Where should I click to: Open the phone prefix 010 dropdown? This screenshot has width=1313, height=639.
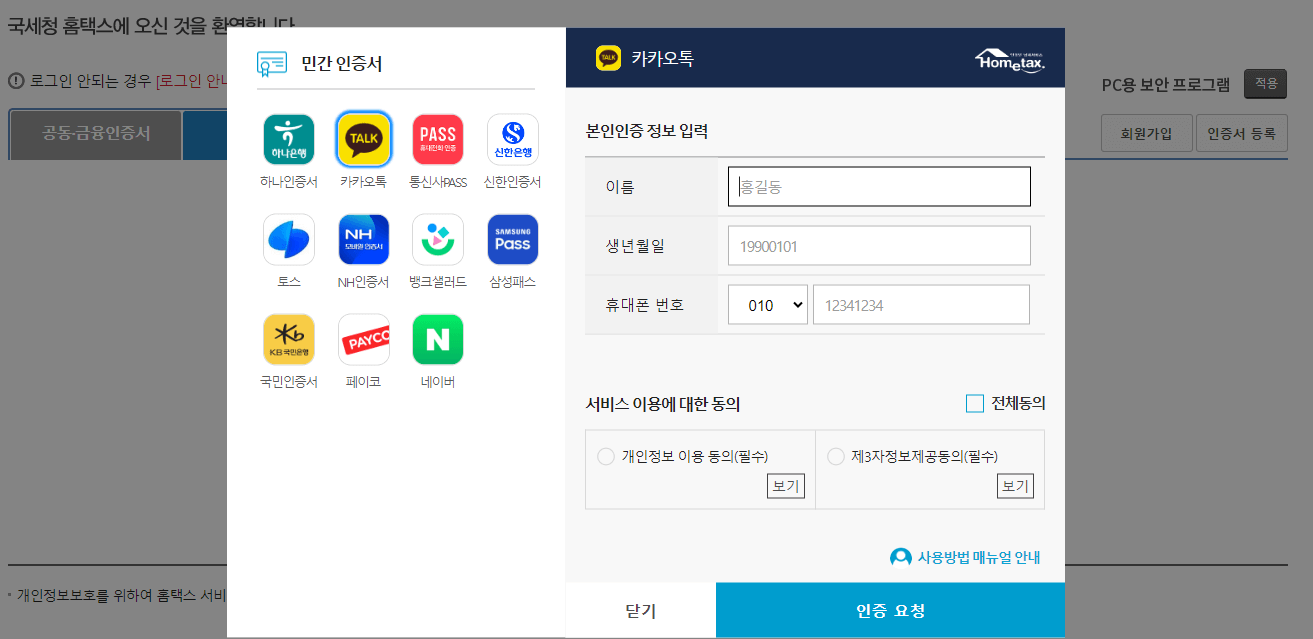tap(767, 304)
